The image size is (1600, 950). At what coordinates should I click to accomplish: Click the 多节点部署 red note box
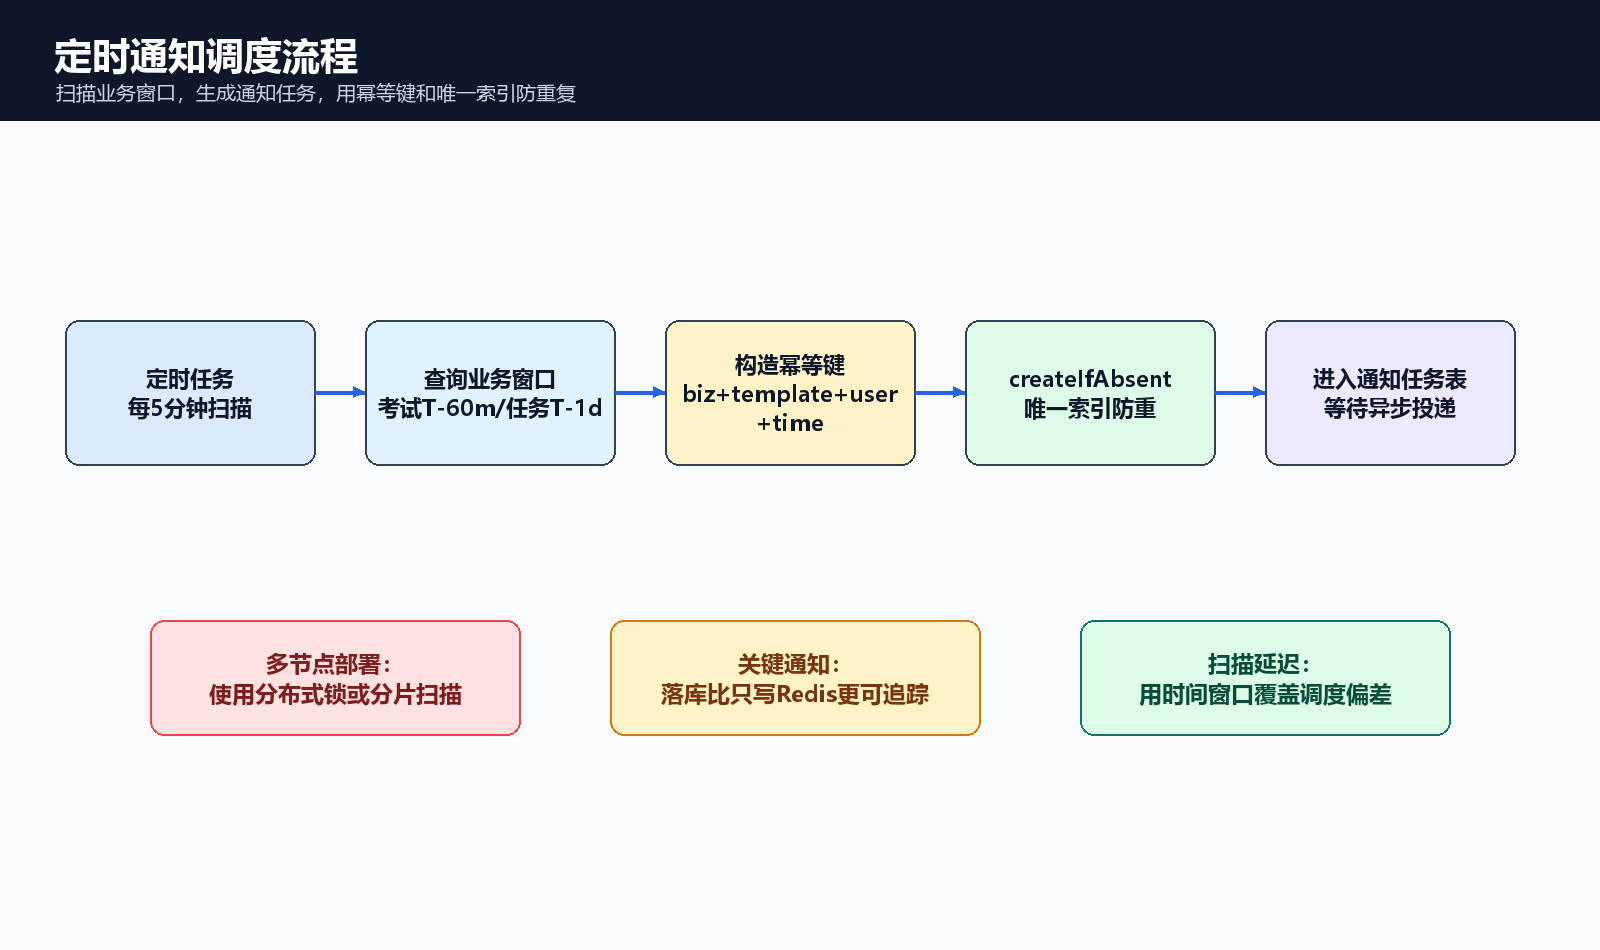click(x=335, y=678)
